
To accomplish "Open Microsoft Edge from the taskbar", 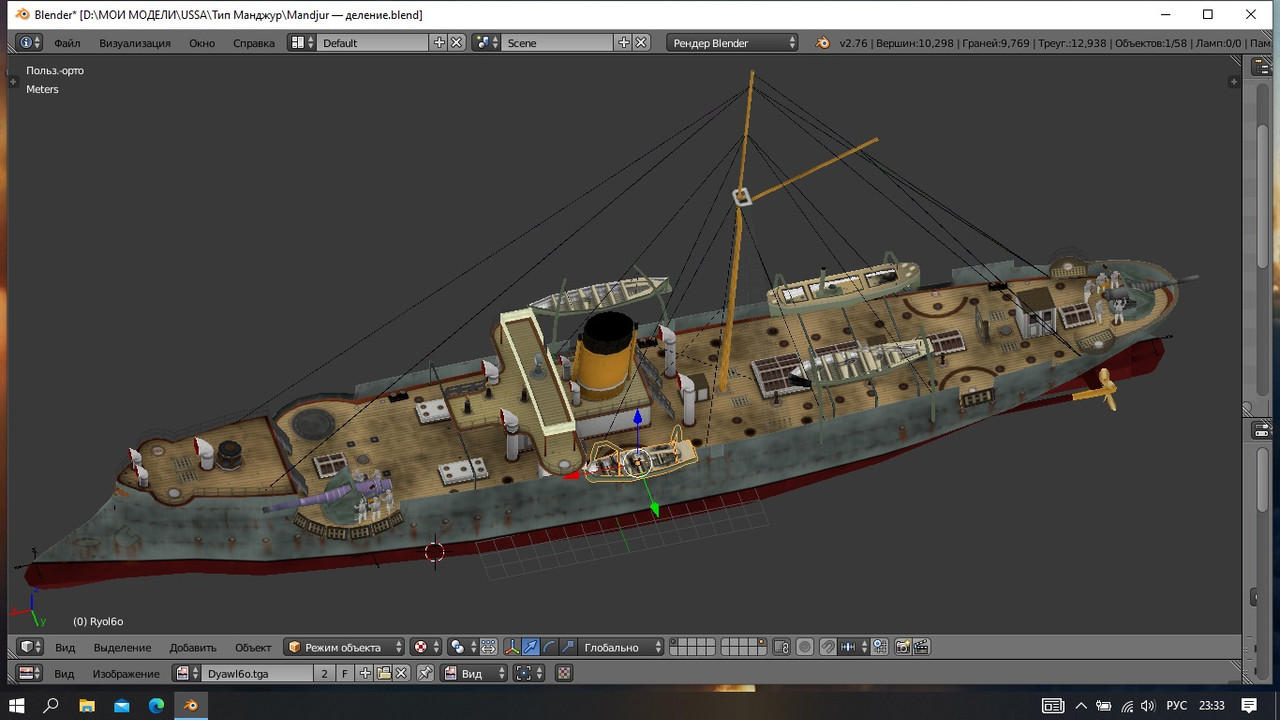I will 156,705.
